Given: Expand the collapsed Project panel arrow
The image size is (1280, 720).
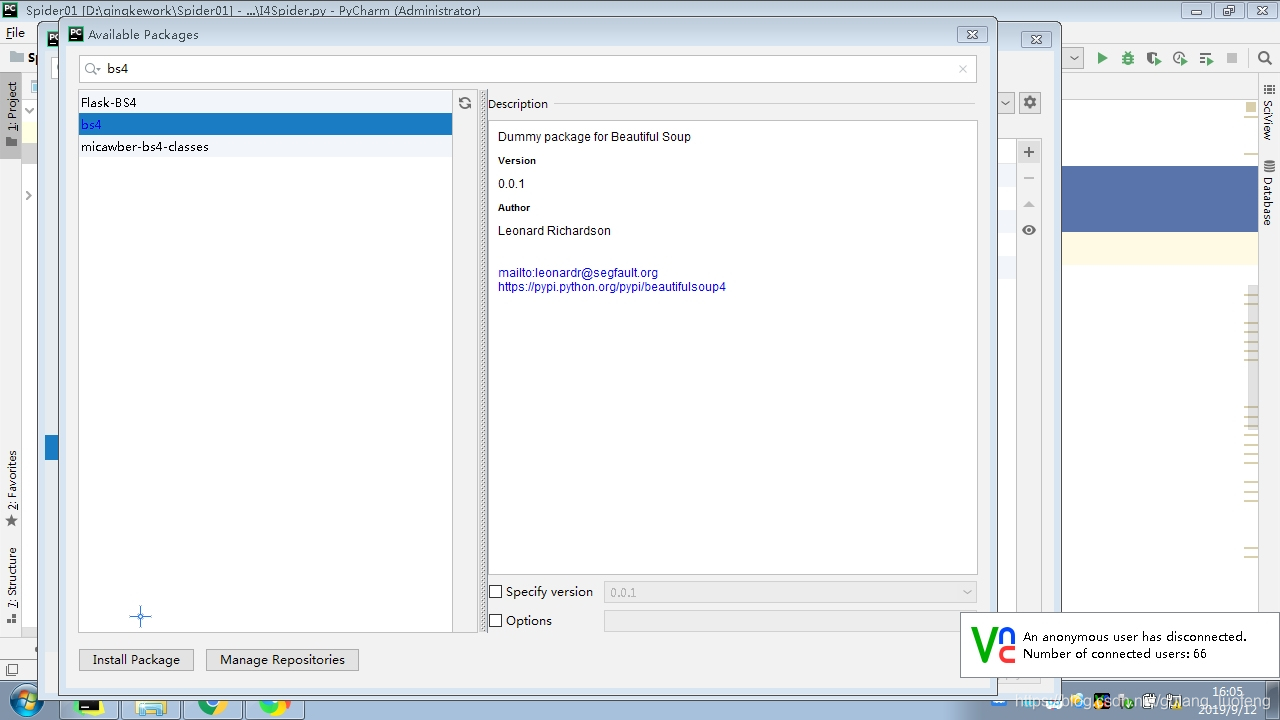Looking at the screenshot, I should [28, 196].
